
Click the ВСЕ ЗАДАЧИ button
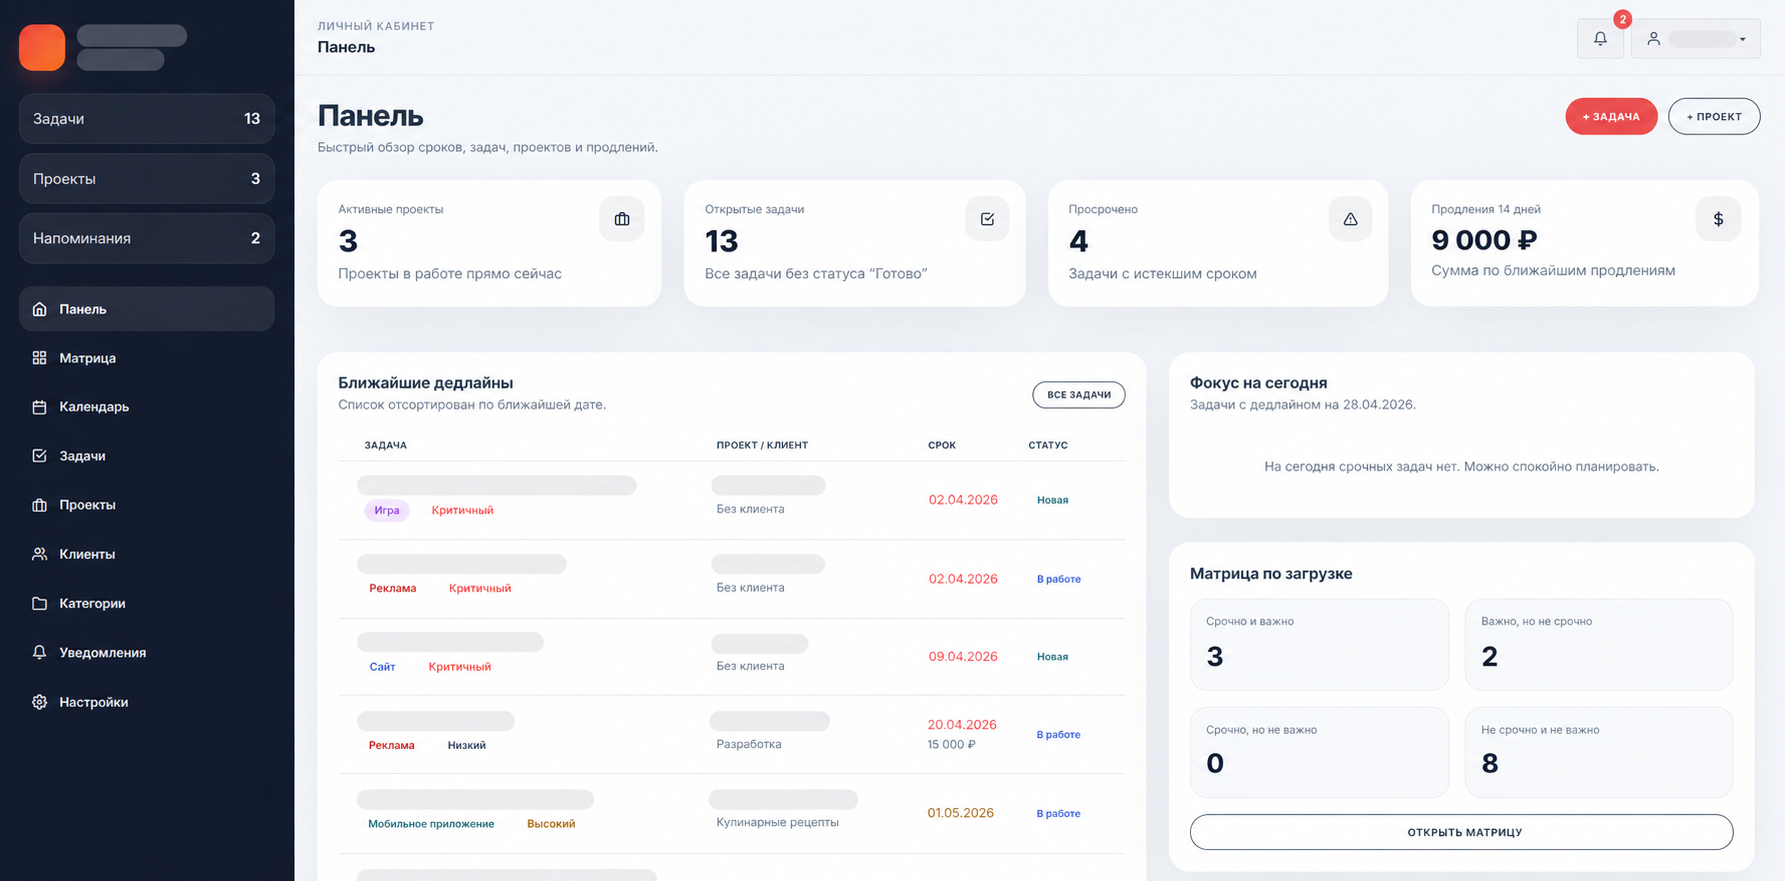coord(1079,395)
